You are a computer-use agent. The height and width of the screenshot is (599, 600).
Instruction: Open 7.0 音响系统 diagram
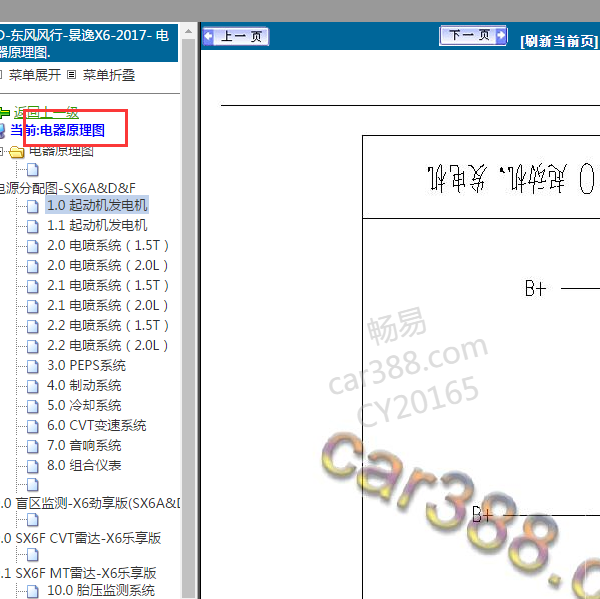(x=84, y=445)
